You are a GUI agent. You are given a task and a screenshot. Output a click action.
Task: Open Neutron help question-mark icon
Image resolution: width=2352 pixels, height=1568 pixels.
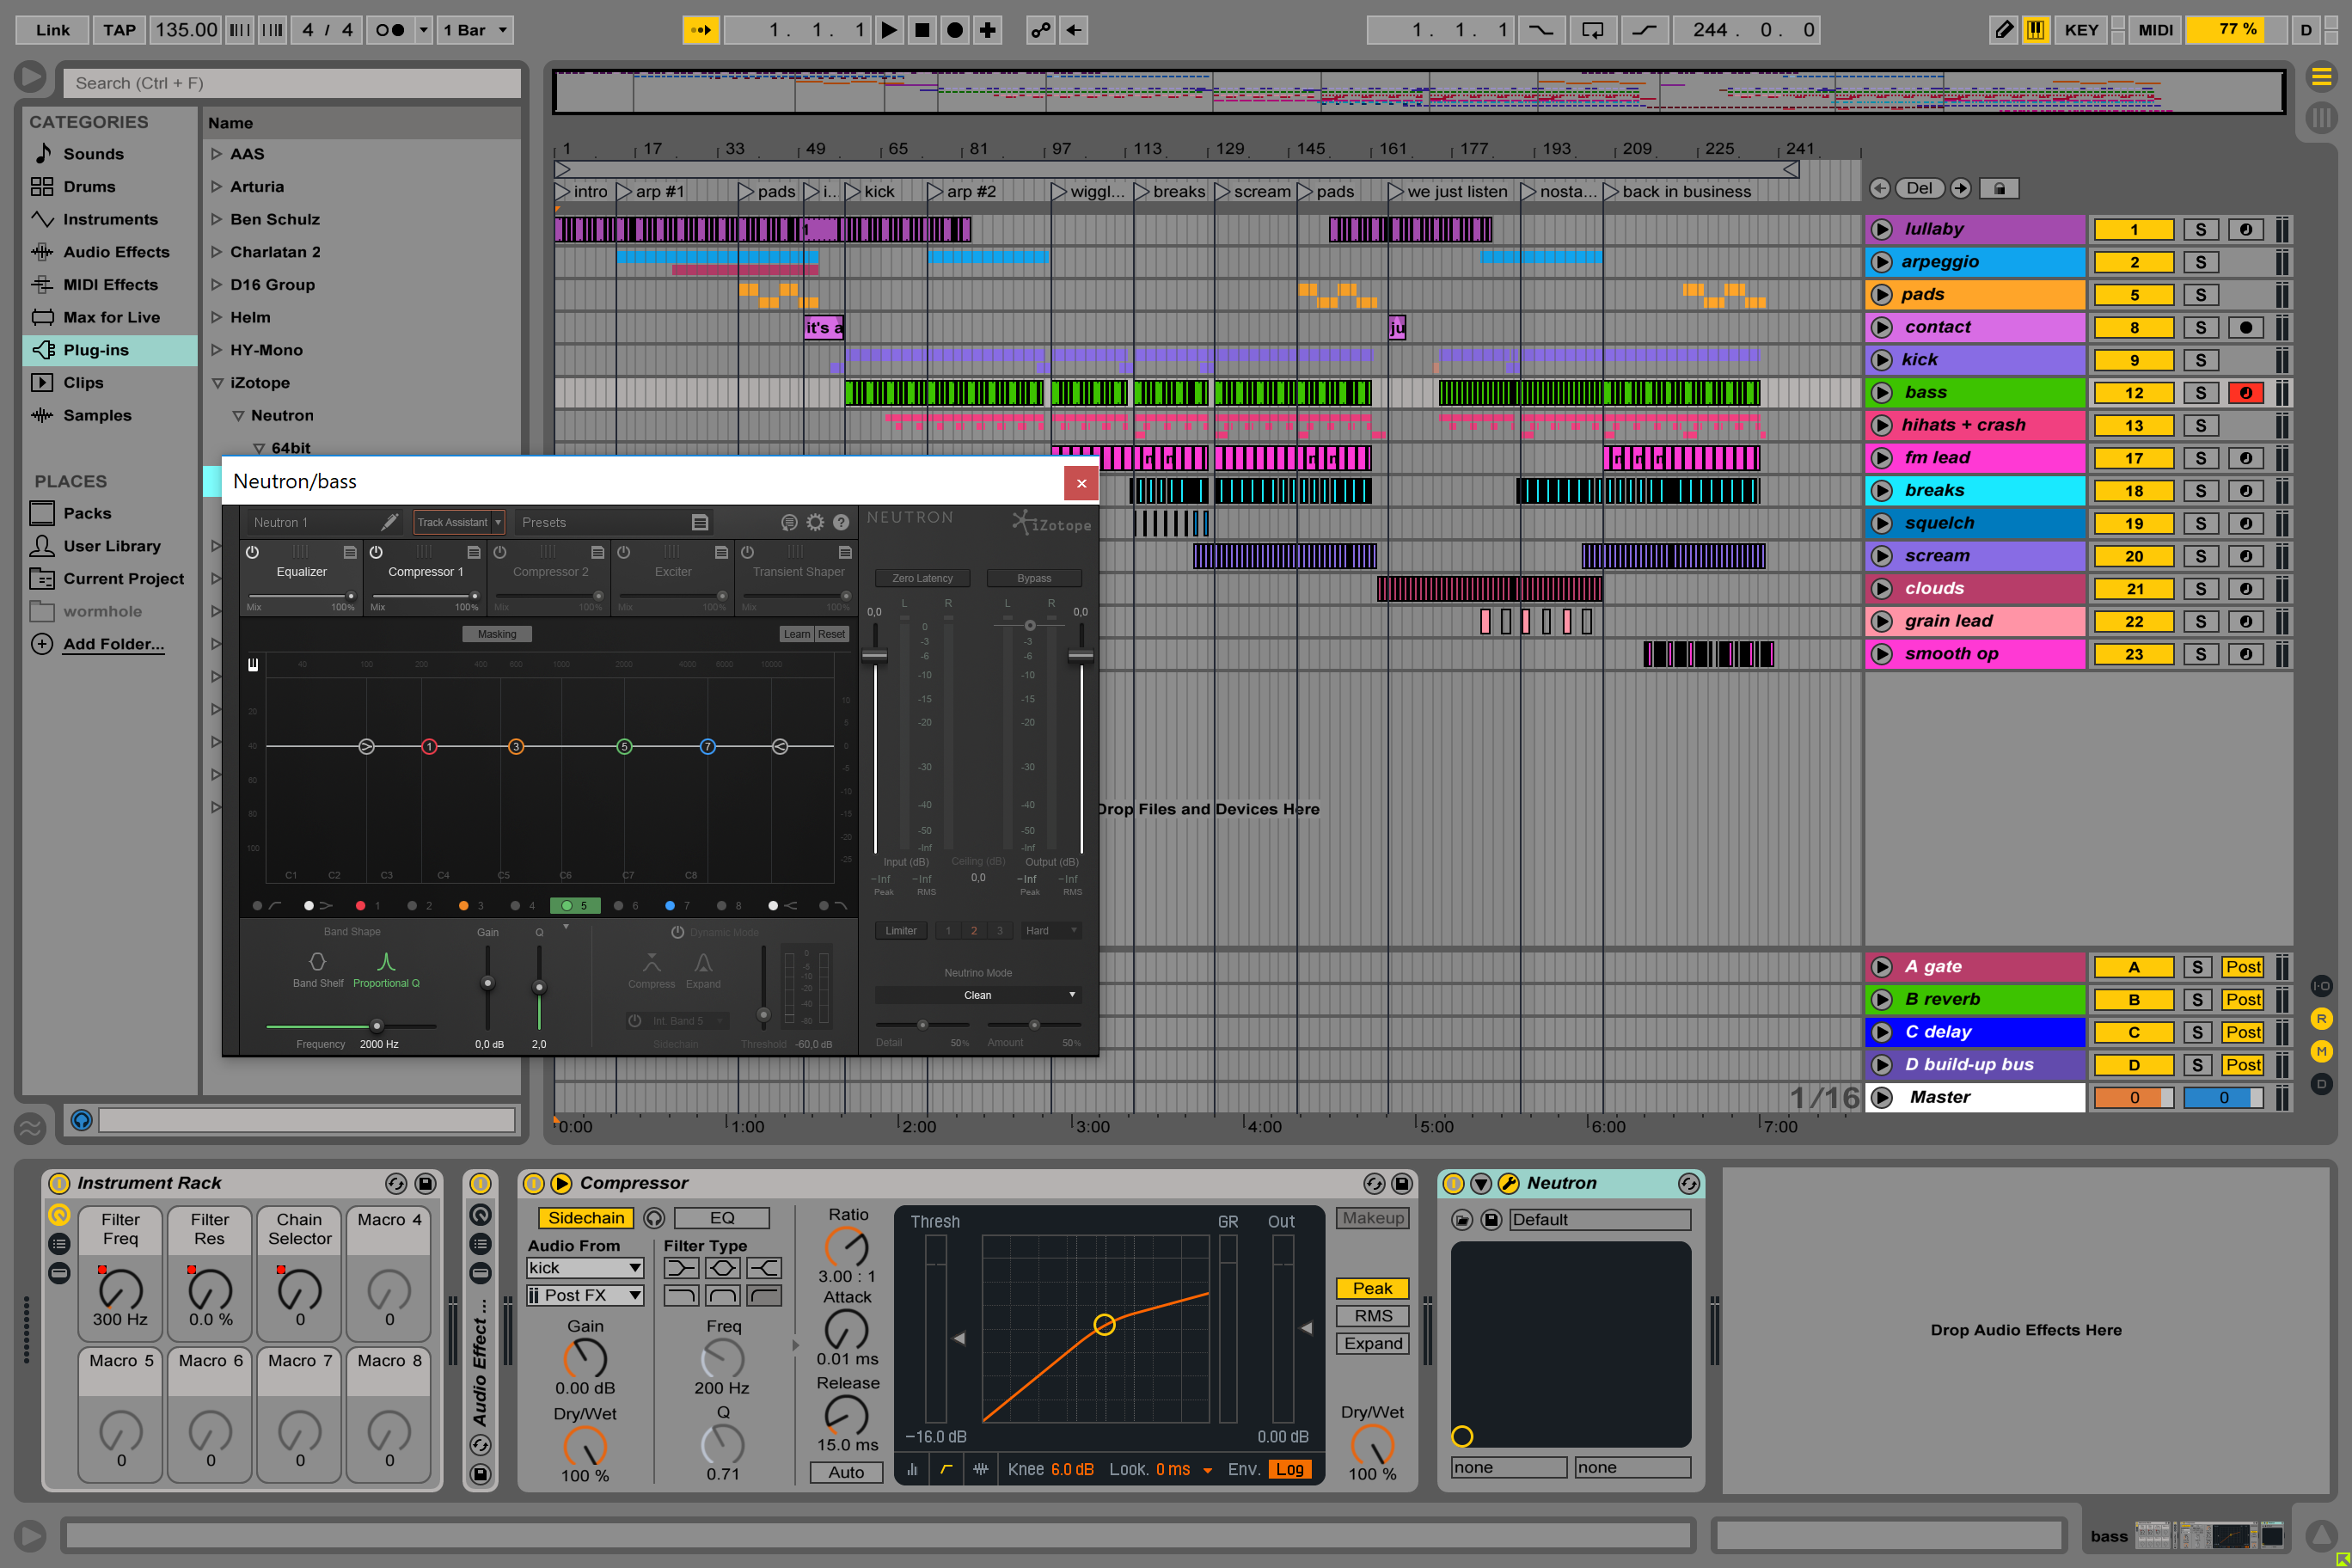pos(841,522)
